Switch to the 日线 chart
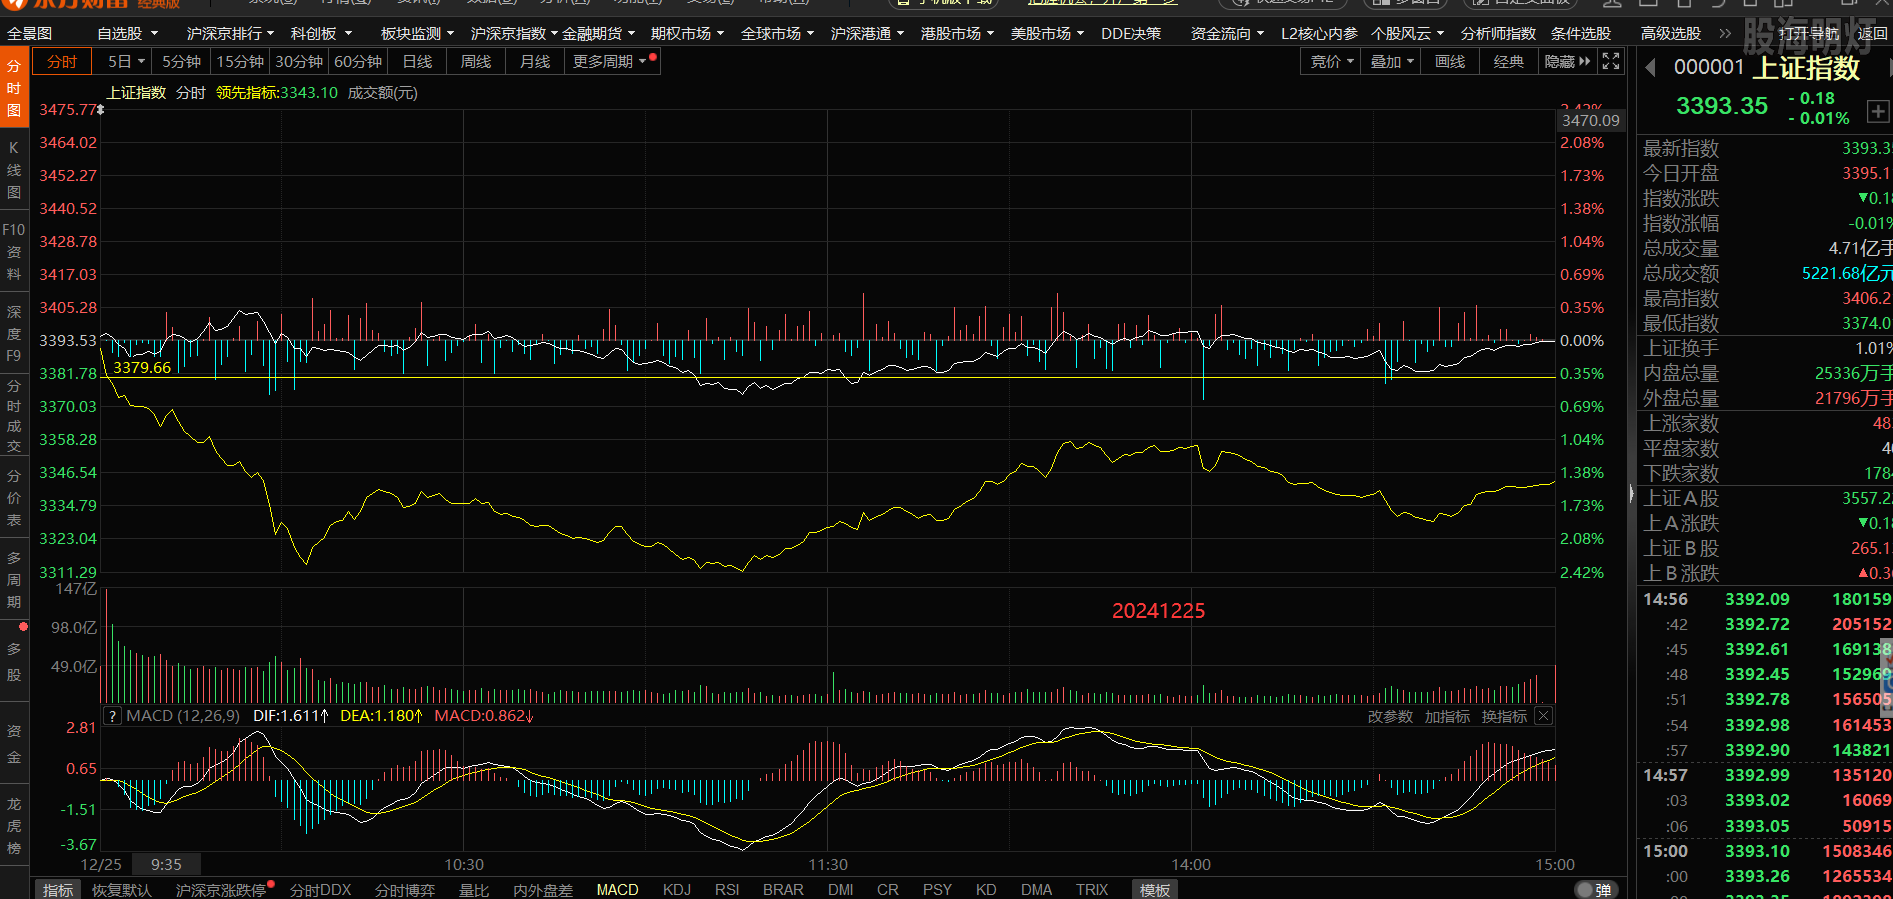1893x899 pixels. (x=417, y=61)
